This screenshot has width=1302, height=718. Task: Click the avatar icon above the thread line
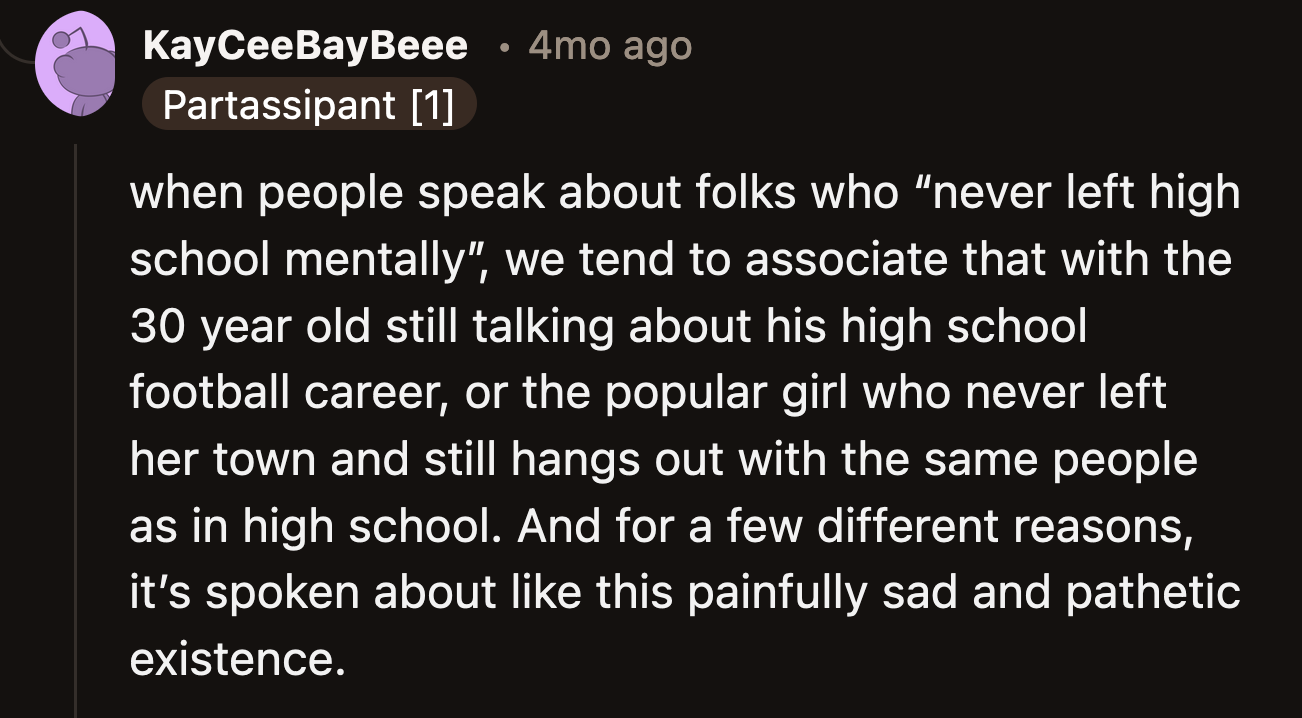78,62
